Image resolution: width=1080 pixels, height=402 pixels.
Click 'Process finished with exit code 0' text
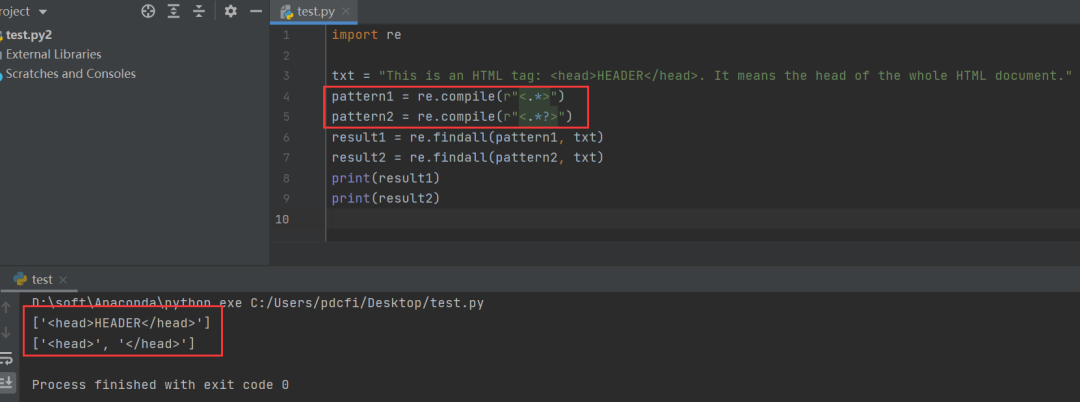160,385
